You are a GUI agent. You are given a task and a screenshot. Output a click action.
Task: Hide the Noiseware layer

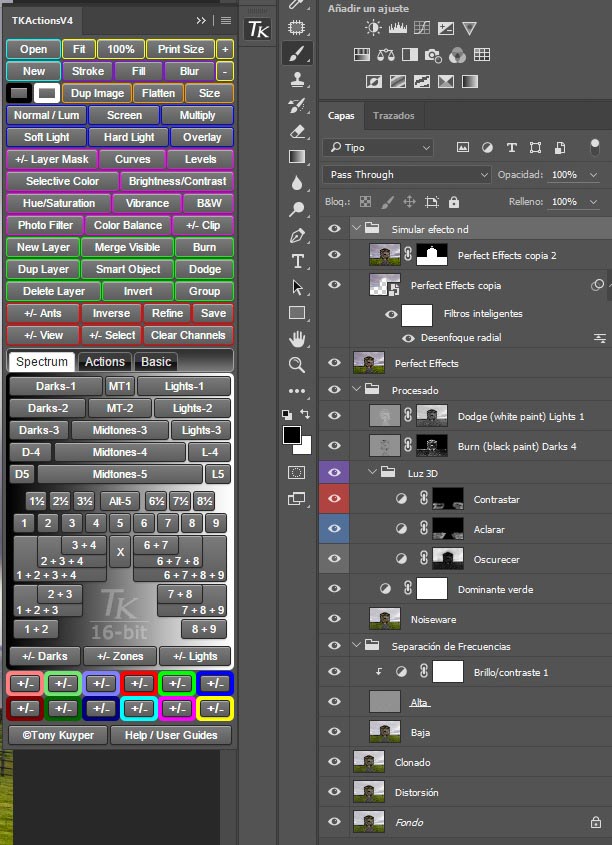click(x=335, y=620)
